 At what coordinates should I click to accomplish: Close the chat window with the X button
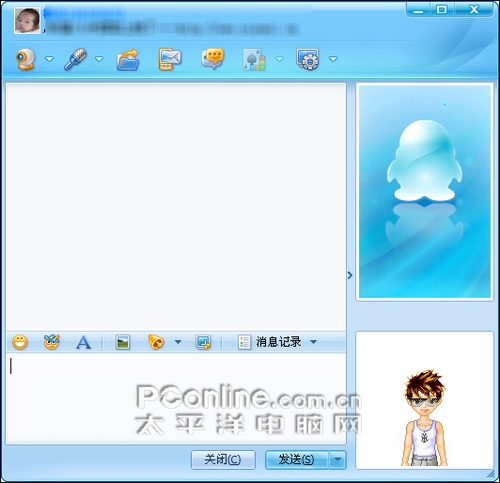pyautogui.click(x=474, y=9)
